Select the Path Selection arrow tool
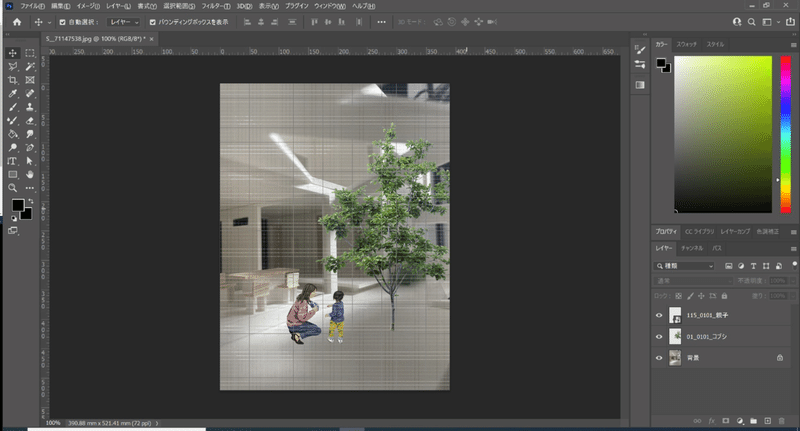The image size is (800, 431). click(x=30, y=161)
